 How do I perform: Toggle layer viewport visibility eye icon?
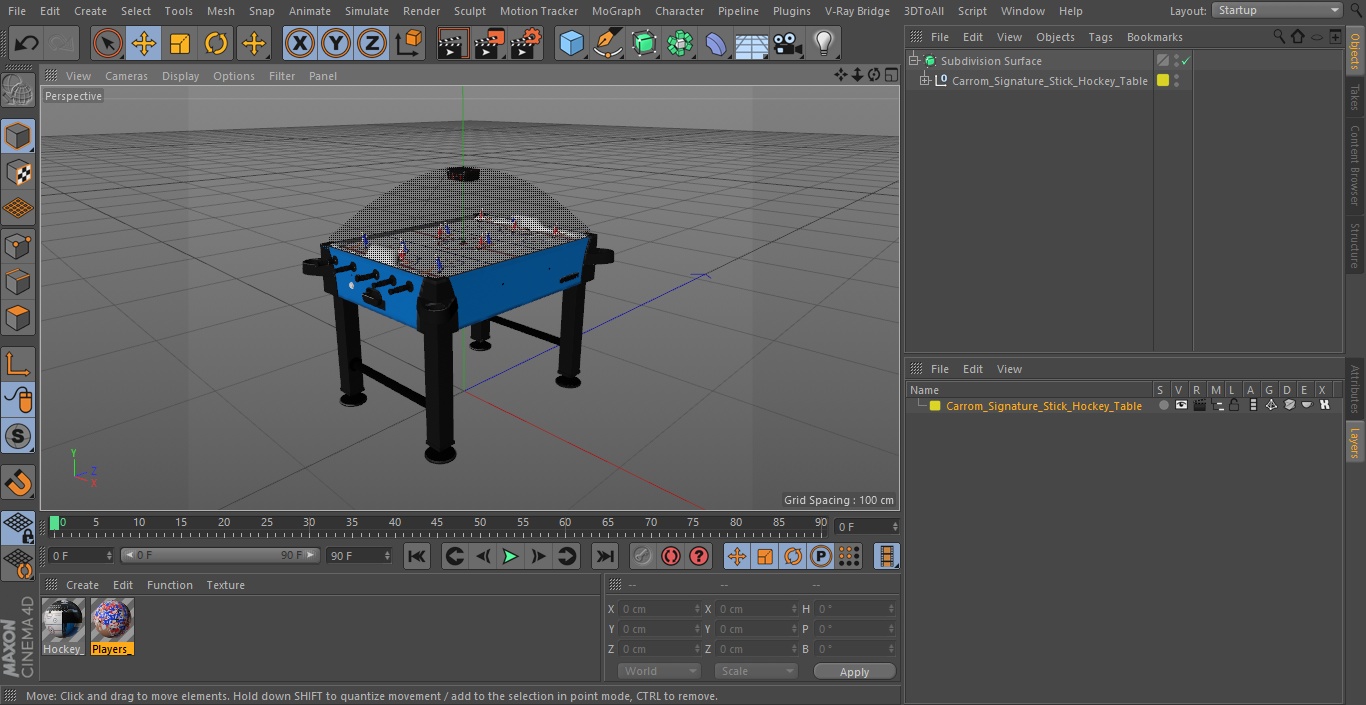coord(1181,405)
